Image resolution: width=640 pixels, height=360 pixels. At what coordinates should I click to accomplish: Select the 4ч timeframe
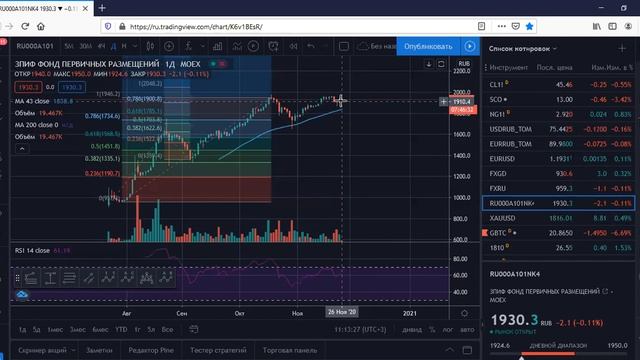point(101,46)
